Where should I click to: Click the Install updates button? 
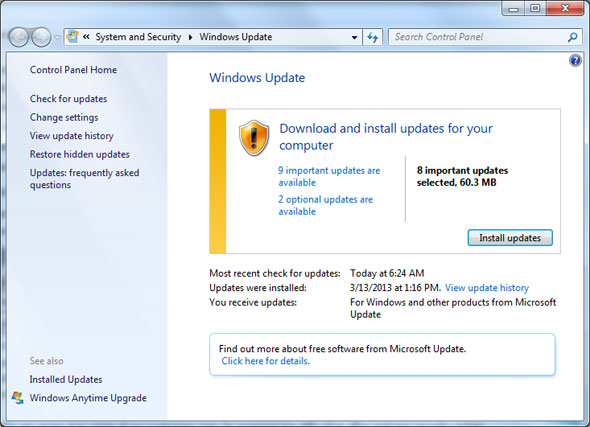(510, 238)
